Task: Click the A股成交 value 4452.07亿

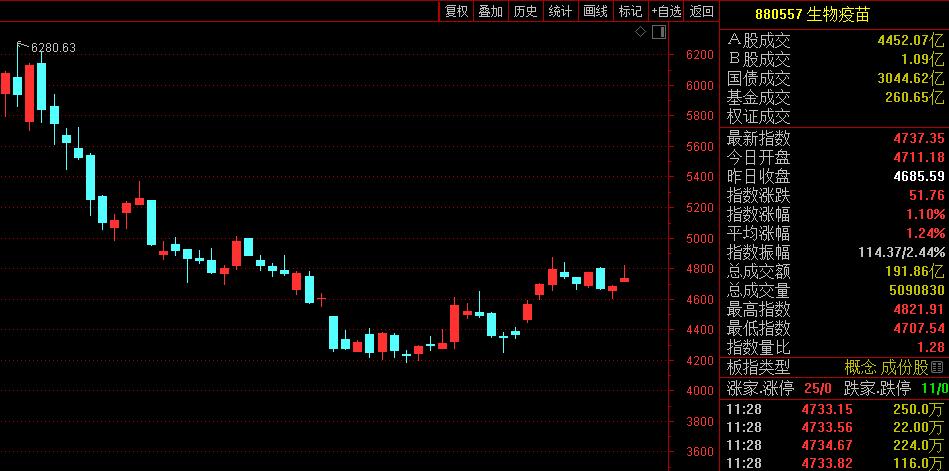Action: coord(911,41)
